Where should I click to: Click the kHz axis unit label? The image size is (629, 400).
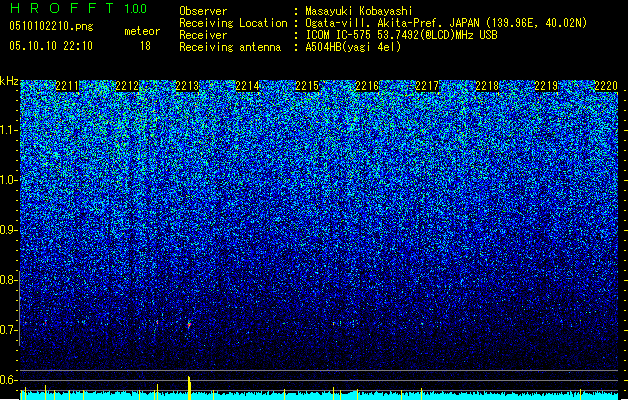pos(9,81)
